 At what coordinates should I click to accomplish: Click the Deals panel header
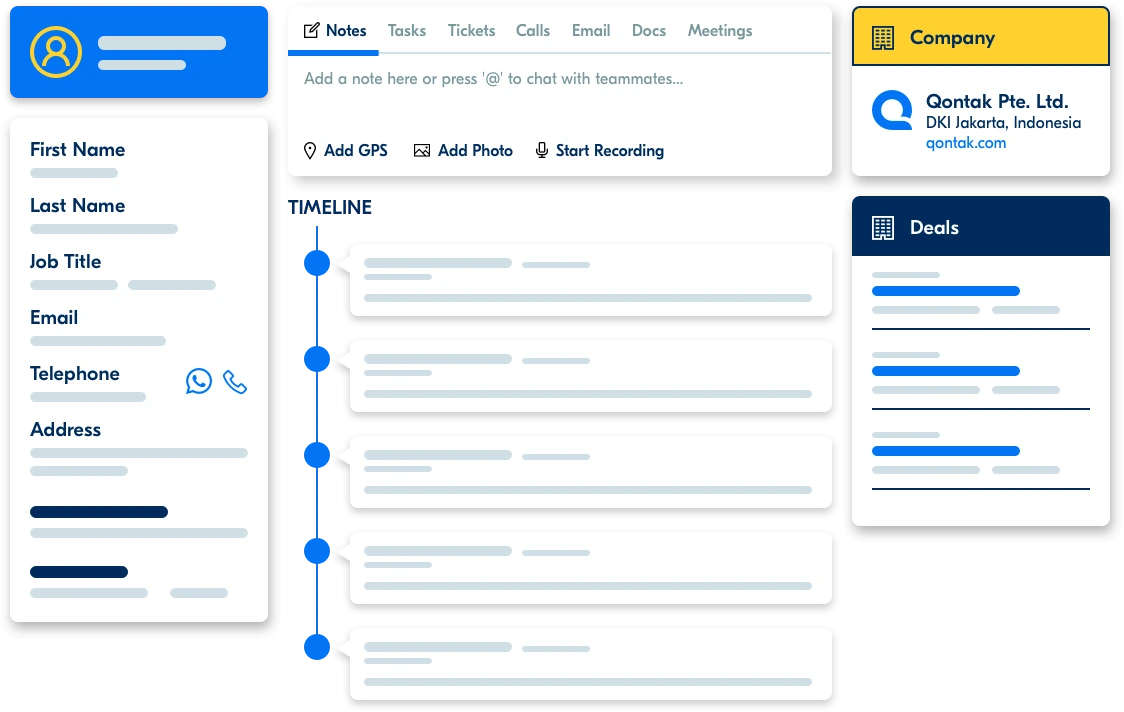click(981, 227)
